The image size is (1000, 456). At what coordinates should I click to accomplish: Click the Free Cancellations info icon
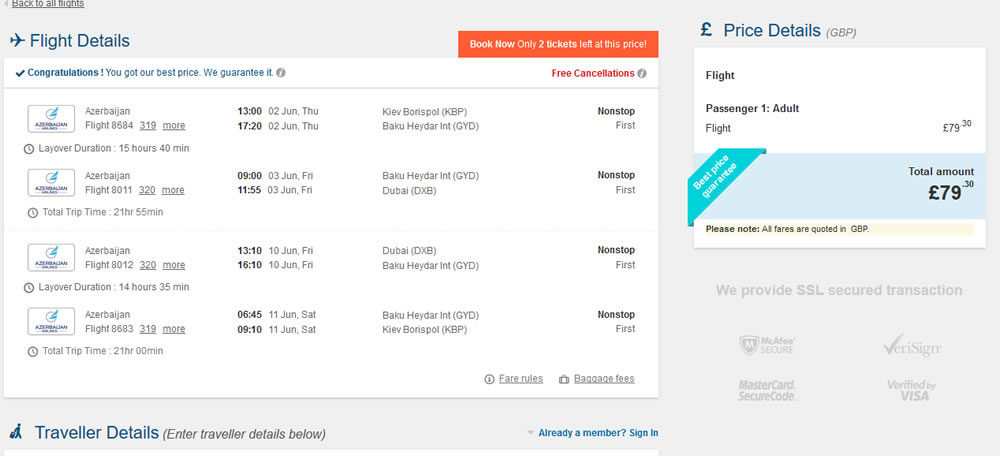(642, 73)
